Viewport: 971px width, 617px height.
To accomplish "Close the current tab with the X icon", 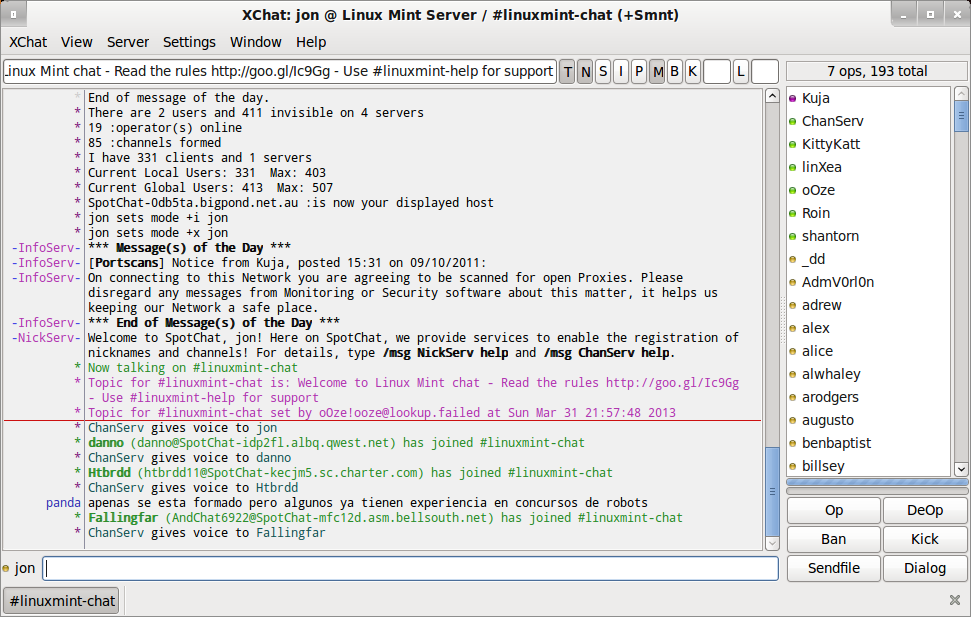I will pos(955,600).
